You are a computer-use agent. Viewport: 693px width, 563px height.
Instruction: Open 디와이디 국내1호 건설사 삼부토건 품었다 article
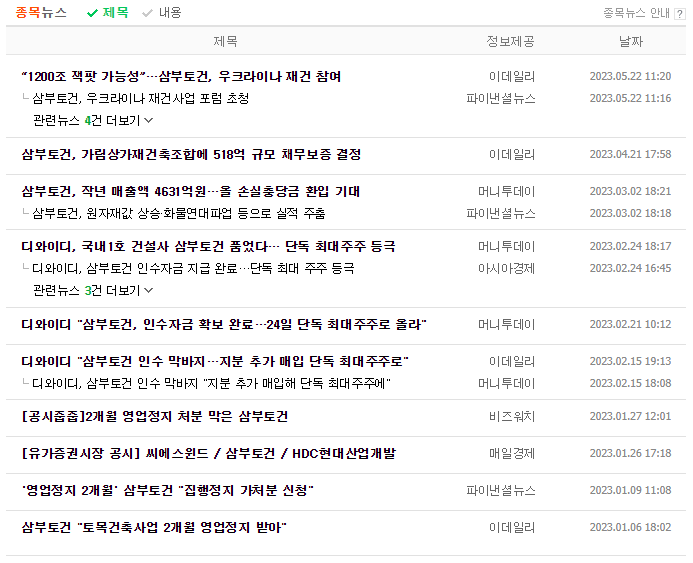[x=208, y=246]
